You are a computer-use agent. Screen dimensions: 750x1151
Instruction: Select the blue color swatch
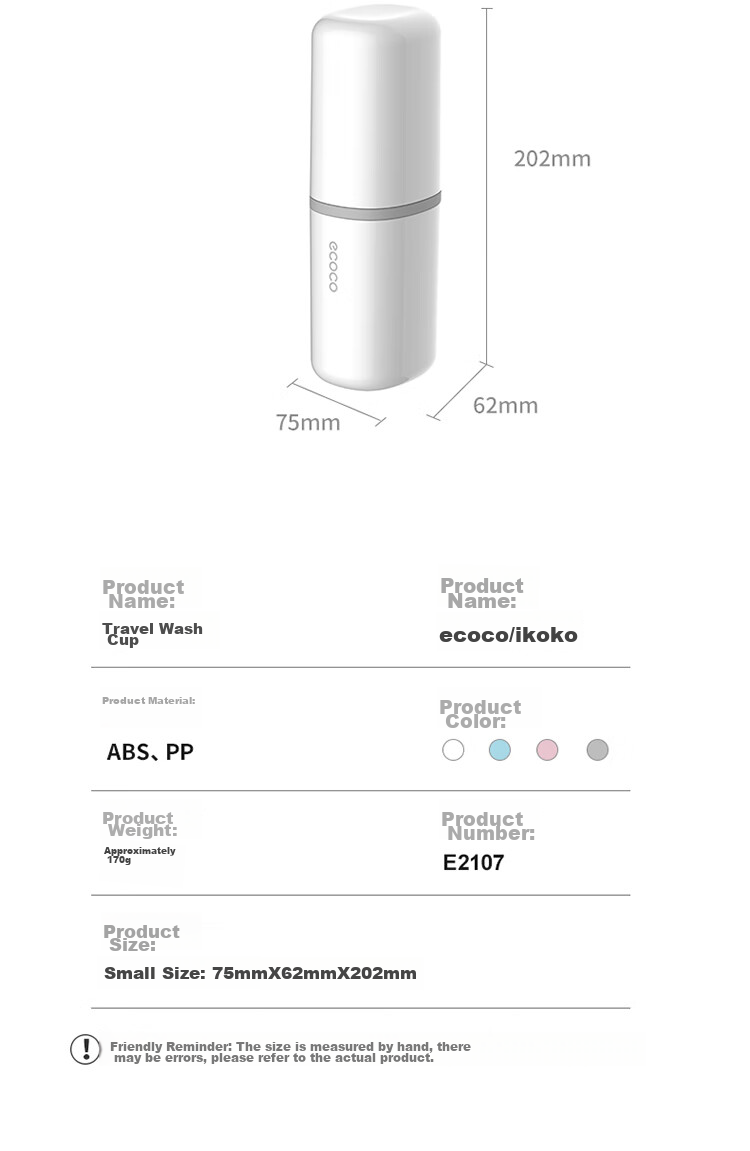[x=500, y=750]
